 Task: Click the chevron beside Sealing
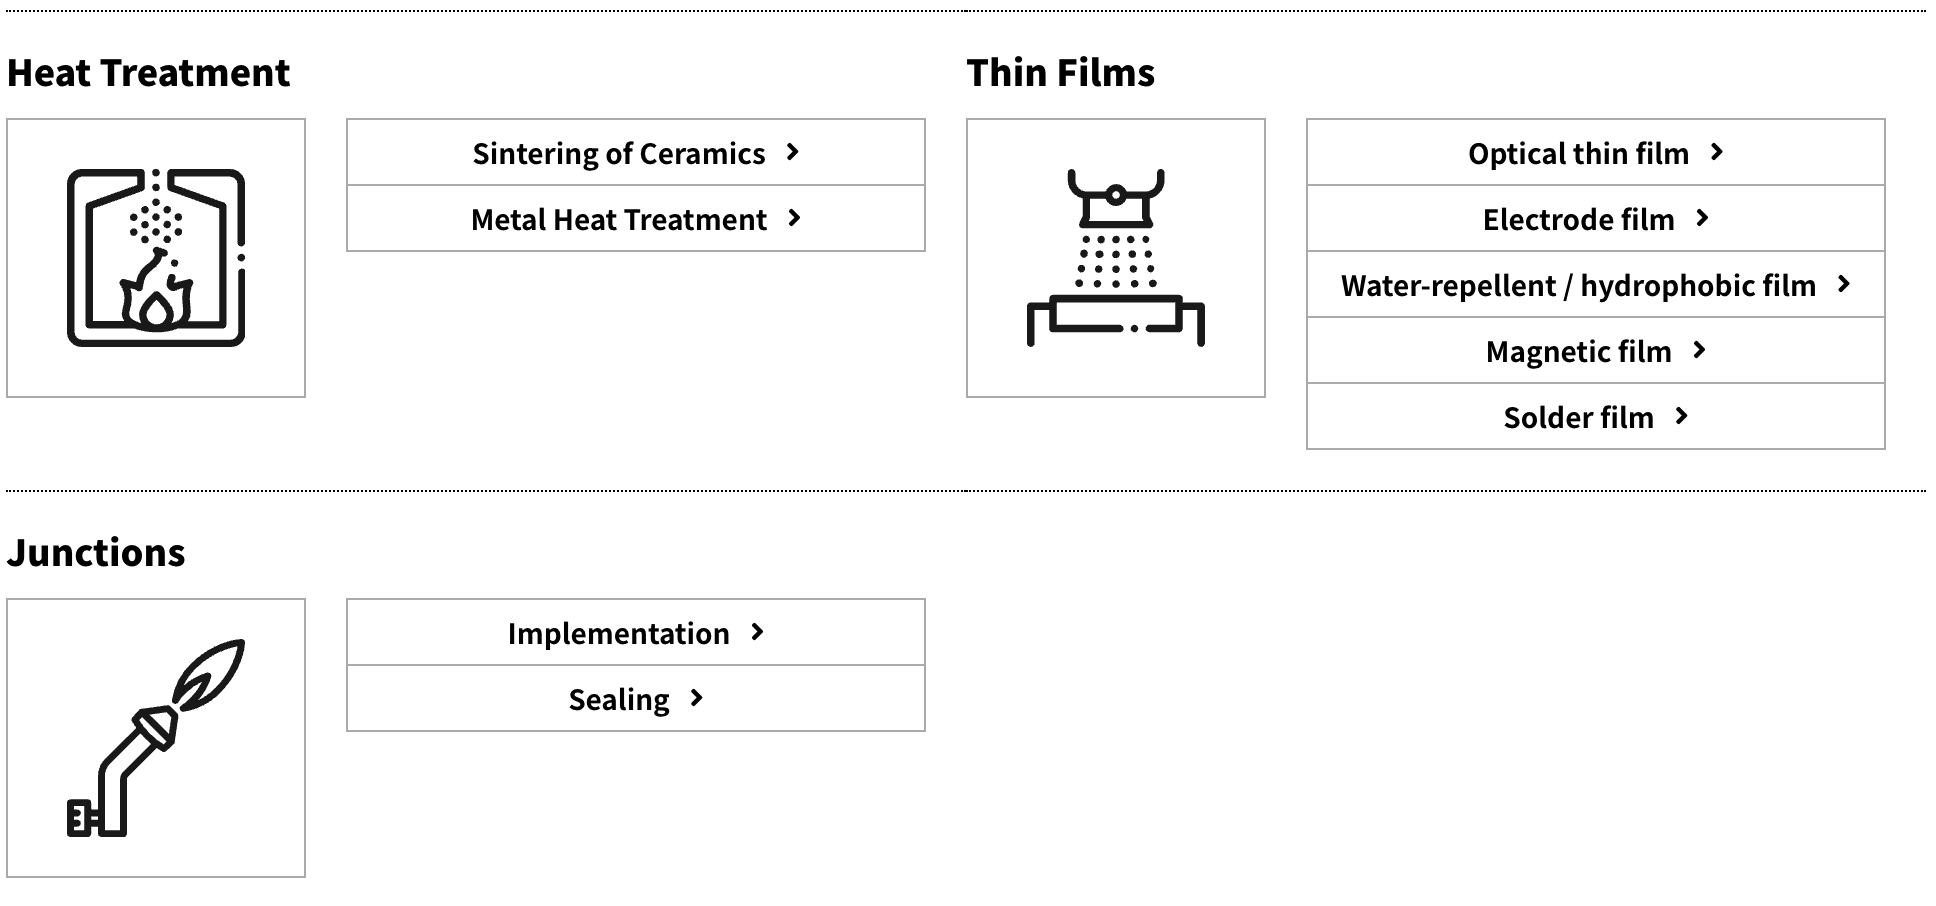[x=697, y=698]
